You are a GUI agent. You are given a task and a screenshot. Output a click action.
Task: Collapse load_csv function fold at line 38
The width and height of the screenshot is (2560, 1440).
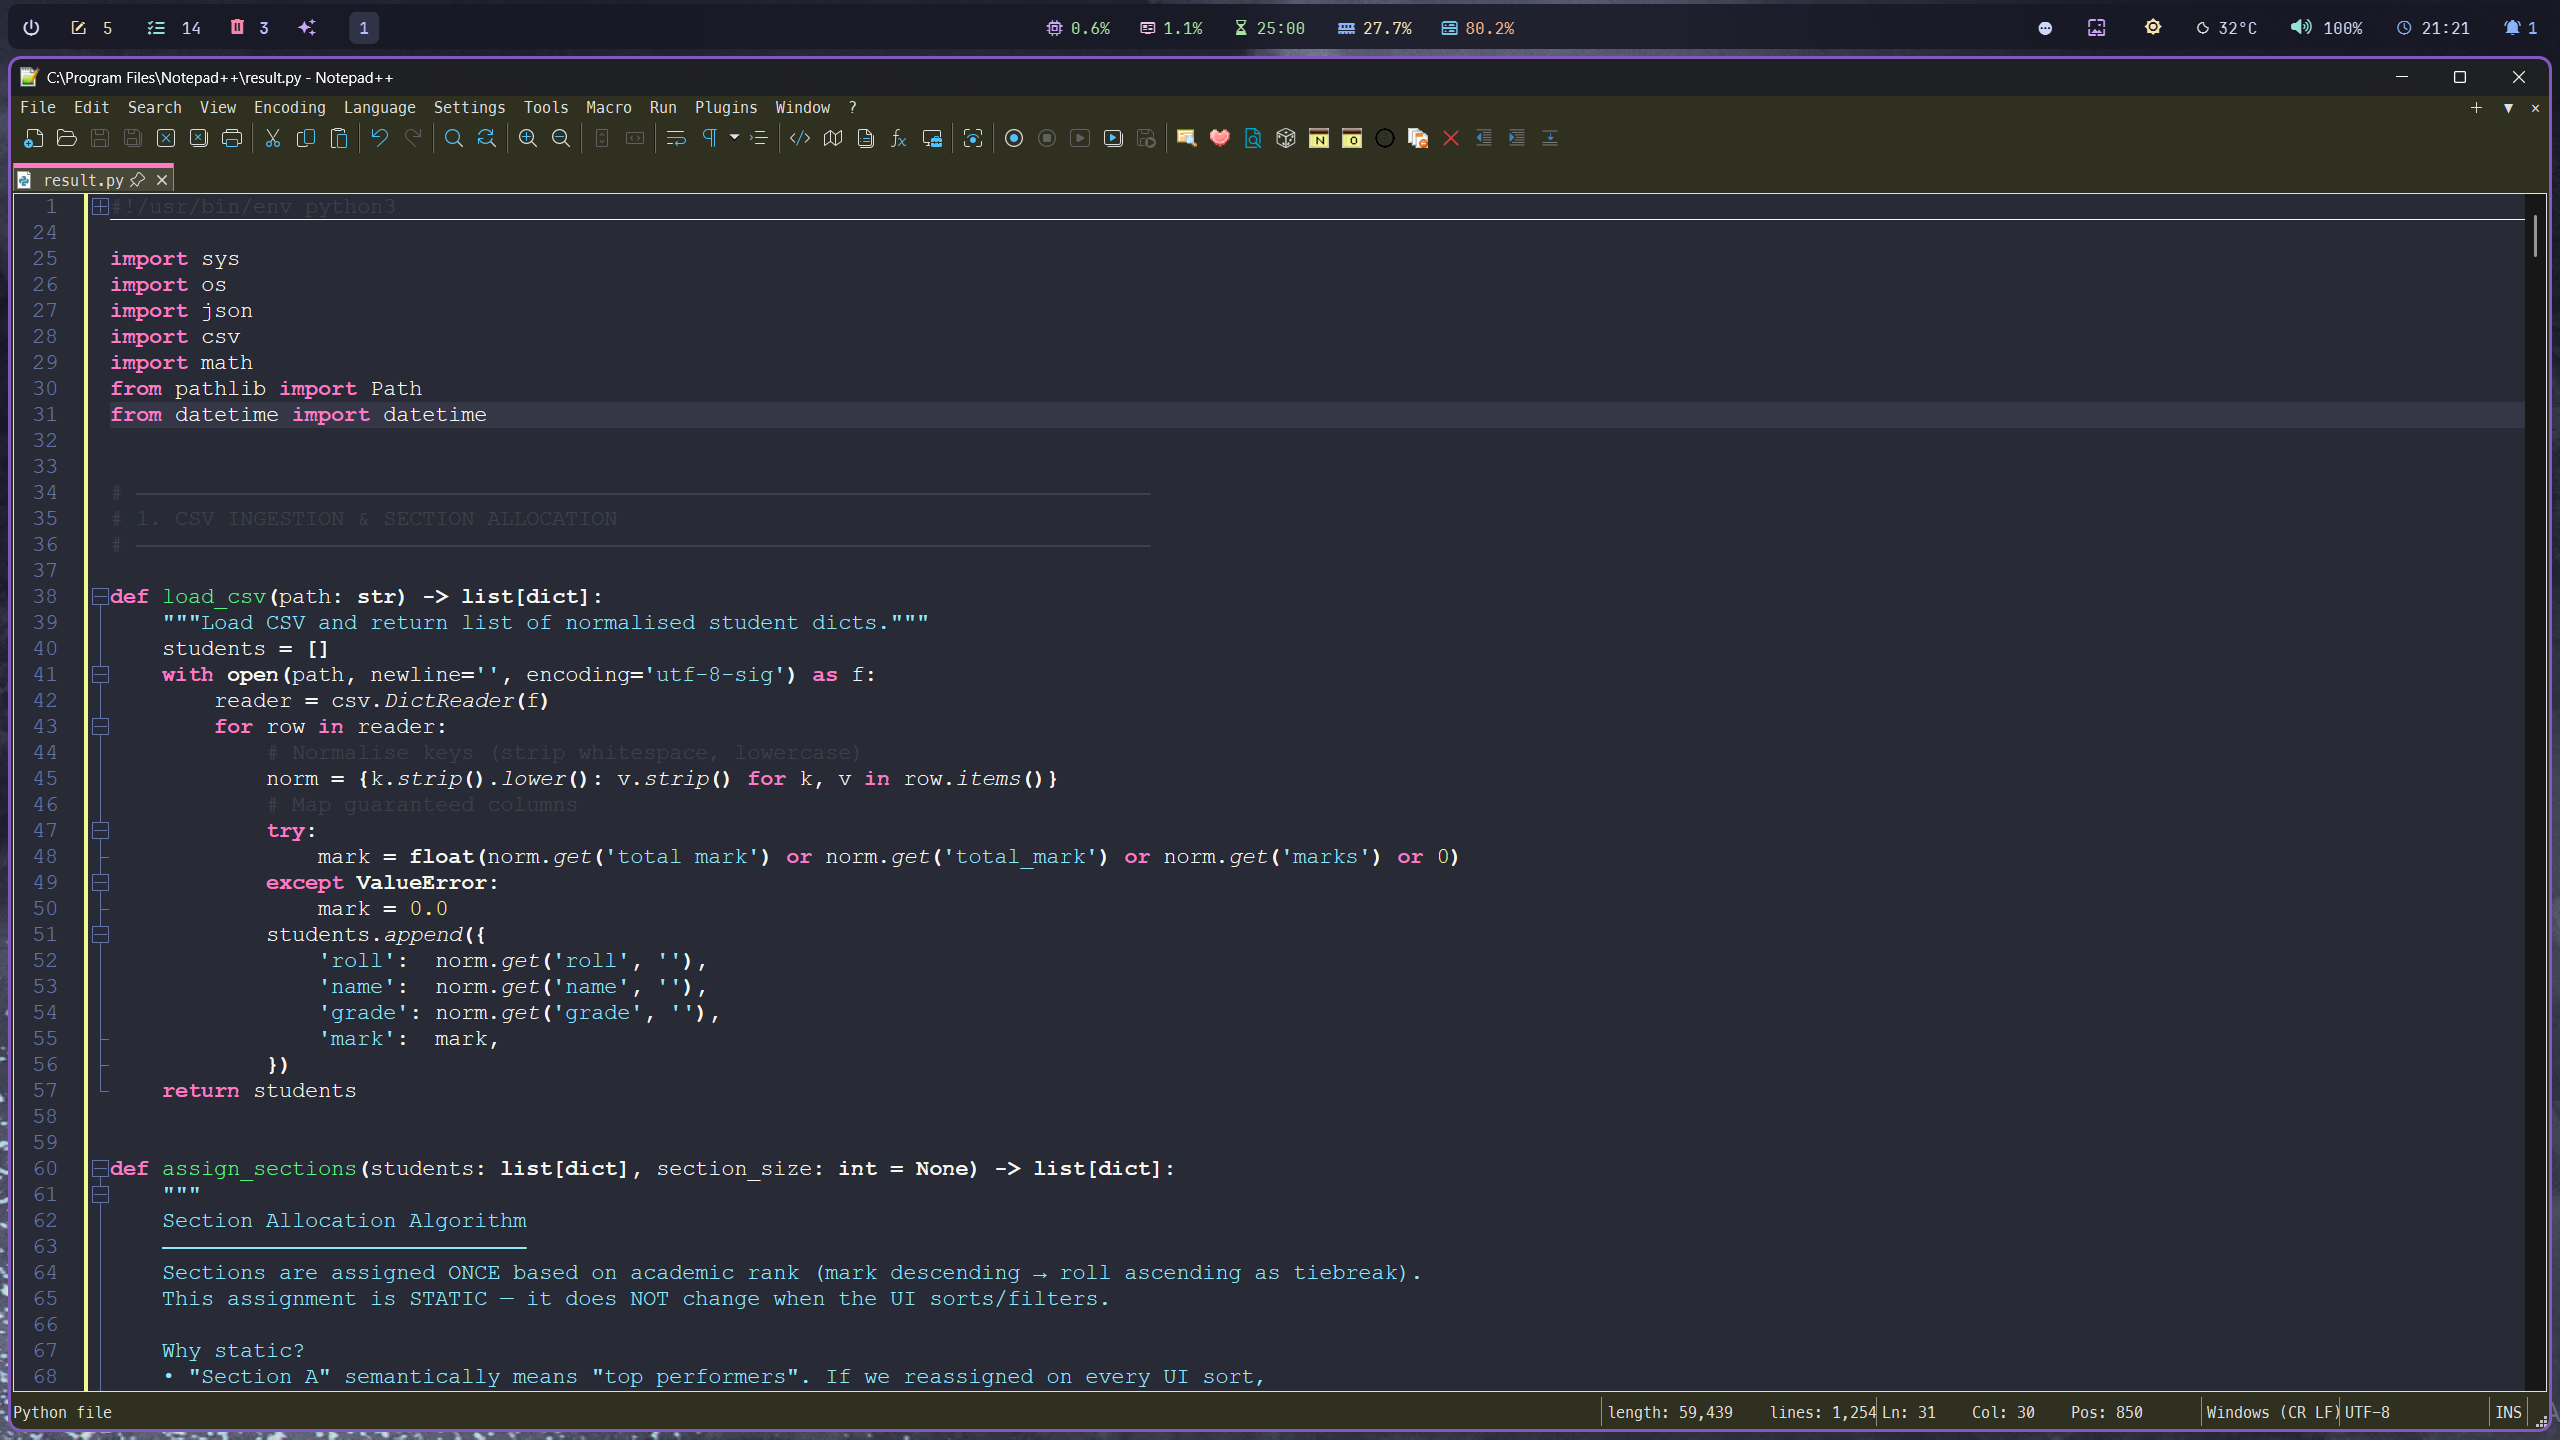tap(100, 596)
